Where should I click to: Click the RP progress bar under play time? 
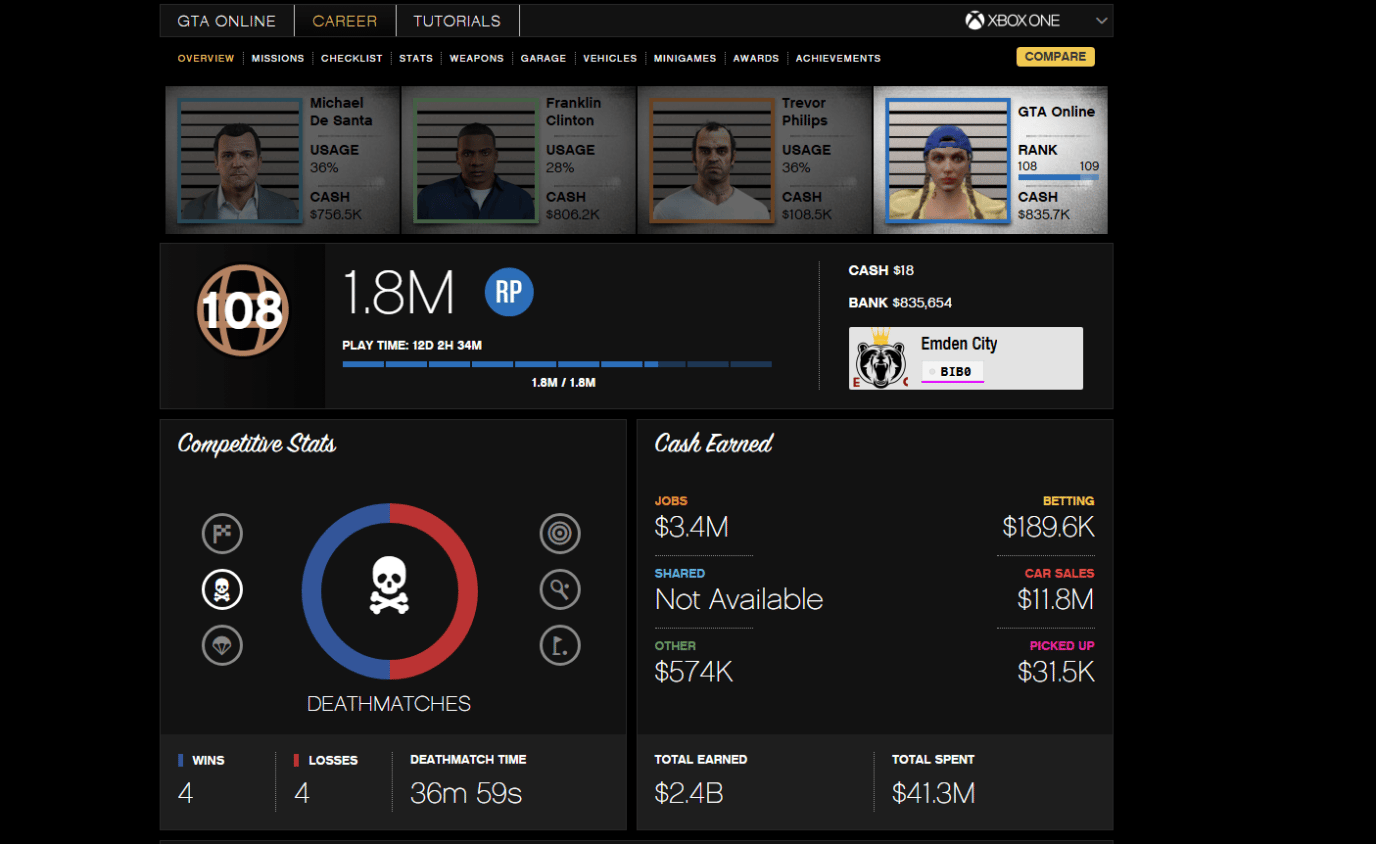tap(557, 364)
